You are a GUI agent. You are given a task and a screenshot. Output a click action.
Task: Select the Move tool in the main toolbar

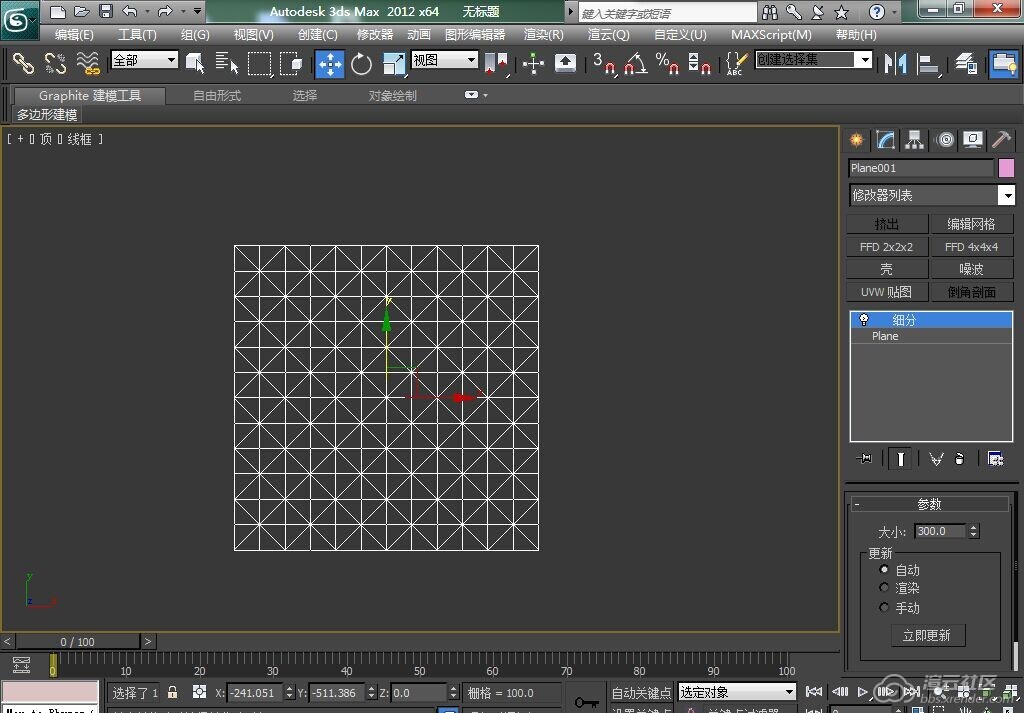pyautogui.click(x=330, y=64)
